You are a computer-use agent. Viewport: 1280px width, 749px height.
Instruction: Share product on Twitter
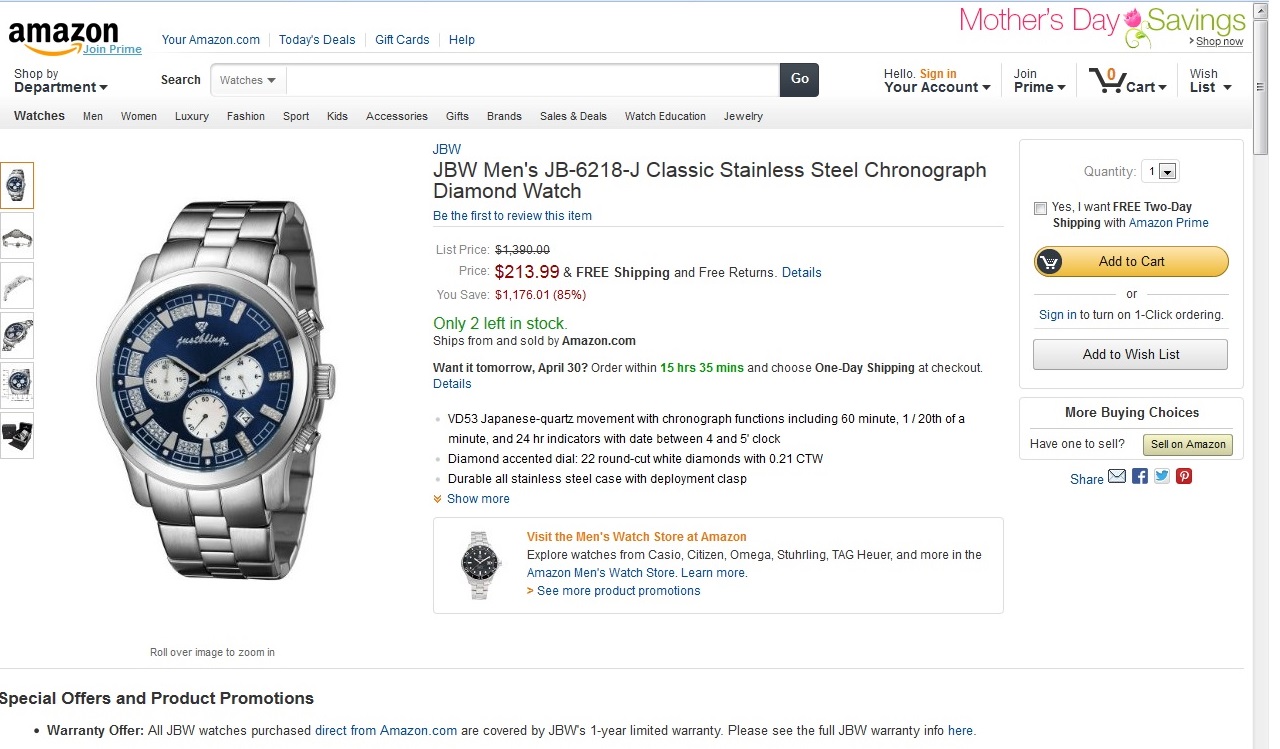tap(1162, 476)
